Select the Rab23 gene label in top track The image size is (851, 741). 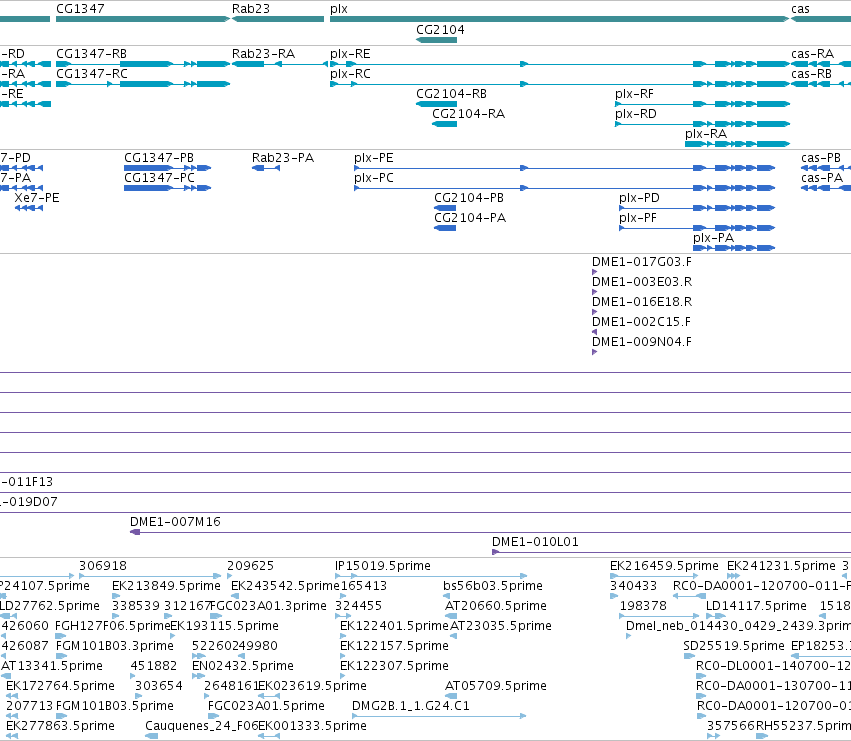pos(251,9)
